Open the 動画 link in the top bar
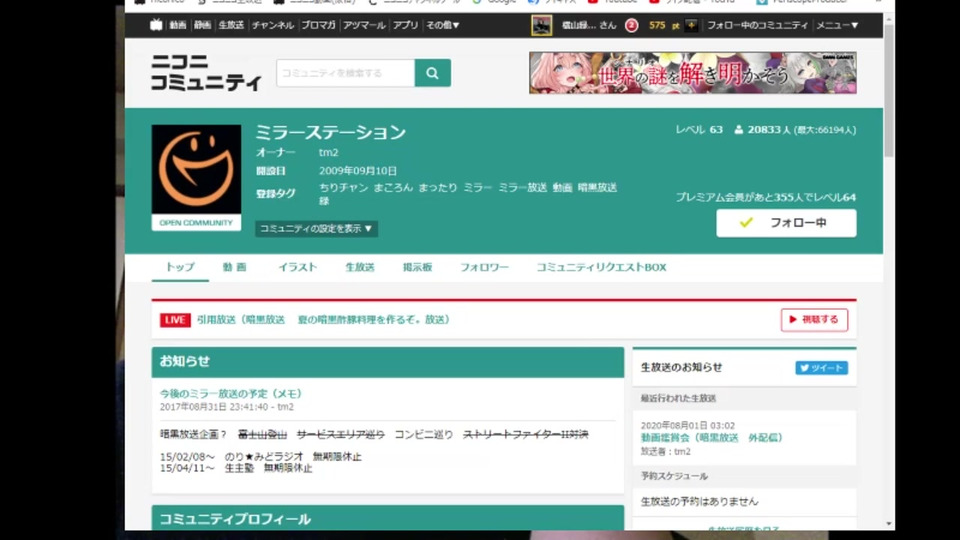 tap(178, 25)
